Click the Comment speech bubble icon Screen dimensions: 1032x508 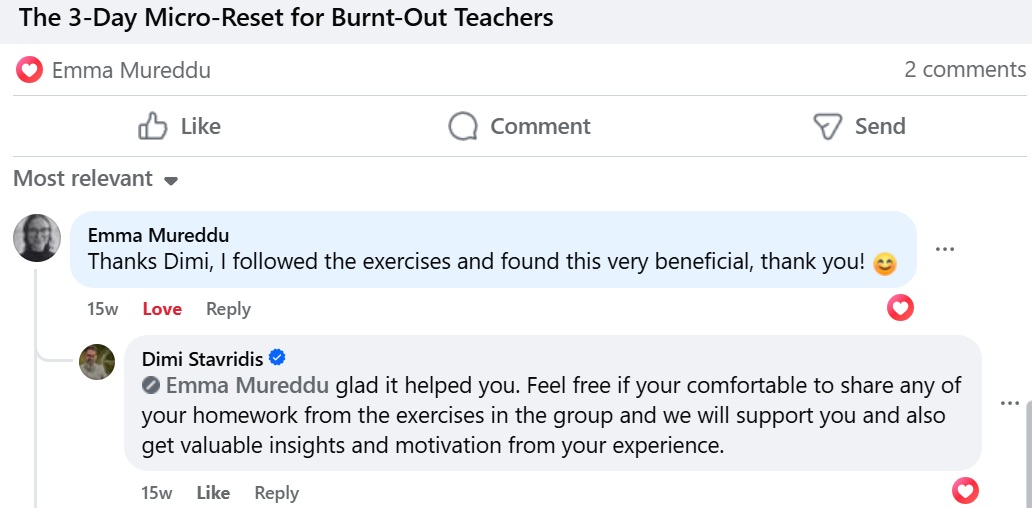point(463,127)
